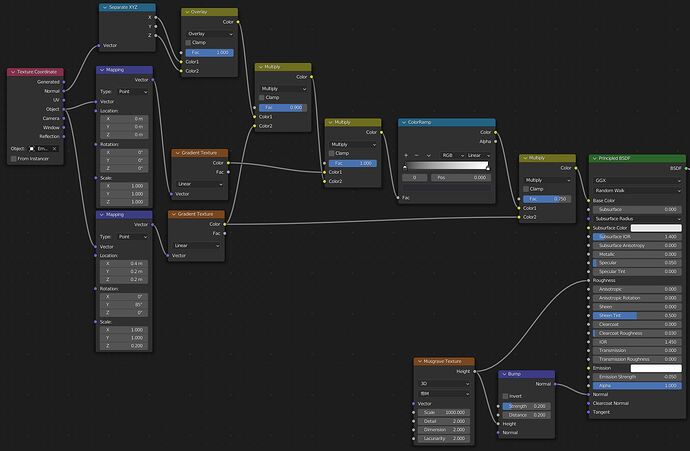Click the Principled BSDF Roughness input socket
Image resolution: width=690 pixels, height=451 pixels.
pyautogui.click(x=589, y=280)
